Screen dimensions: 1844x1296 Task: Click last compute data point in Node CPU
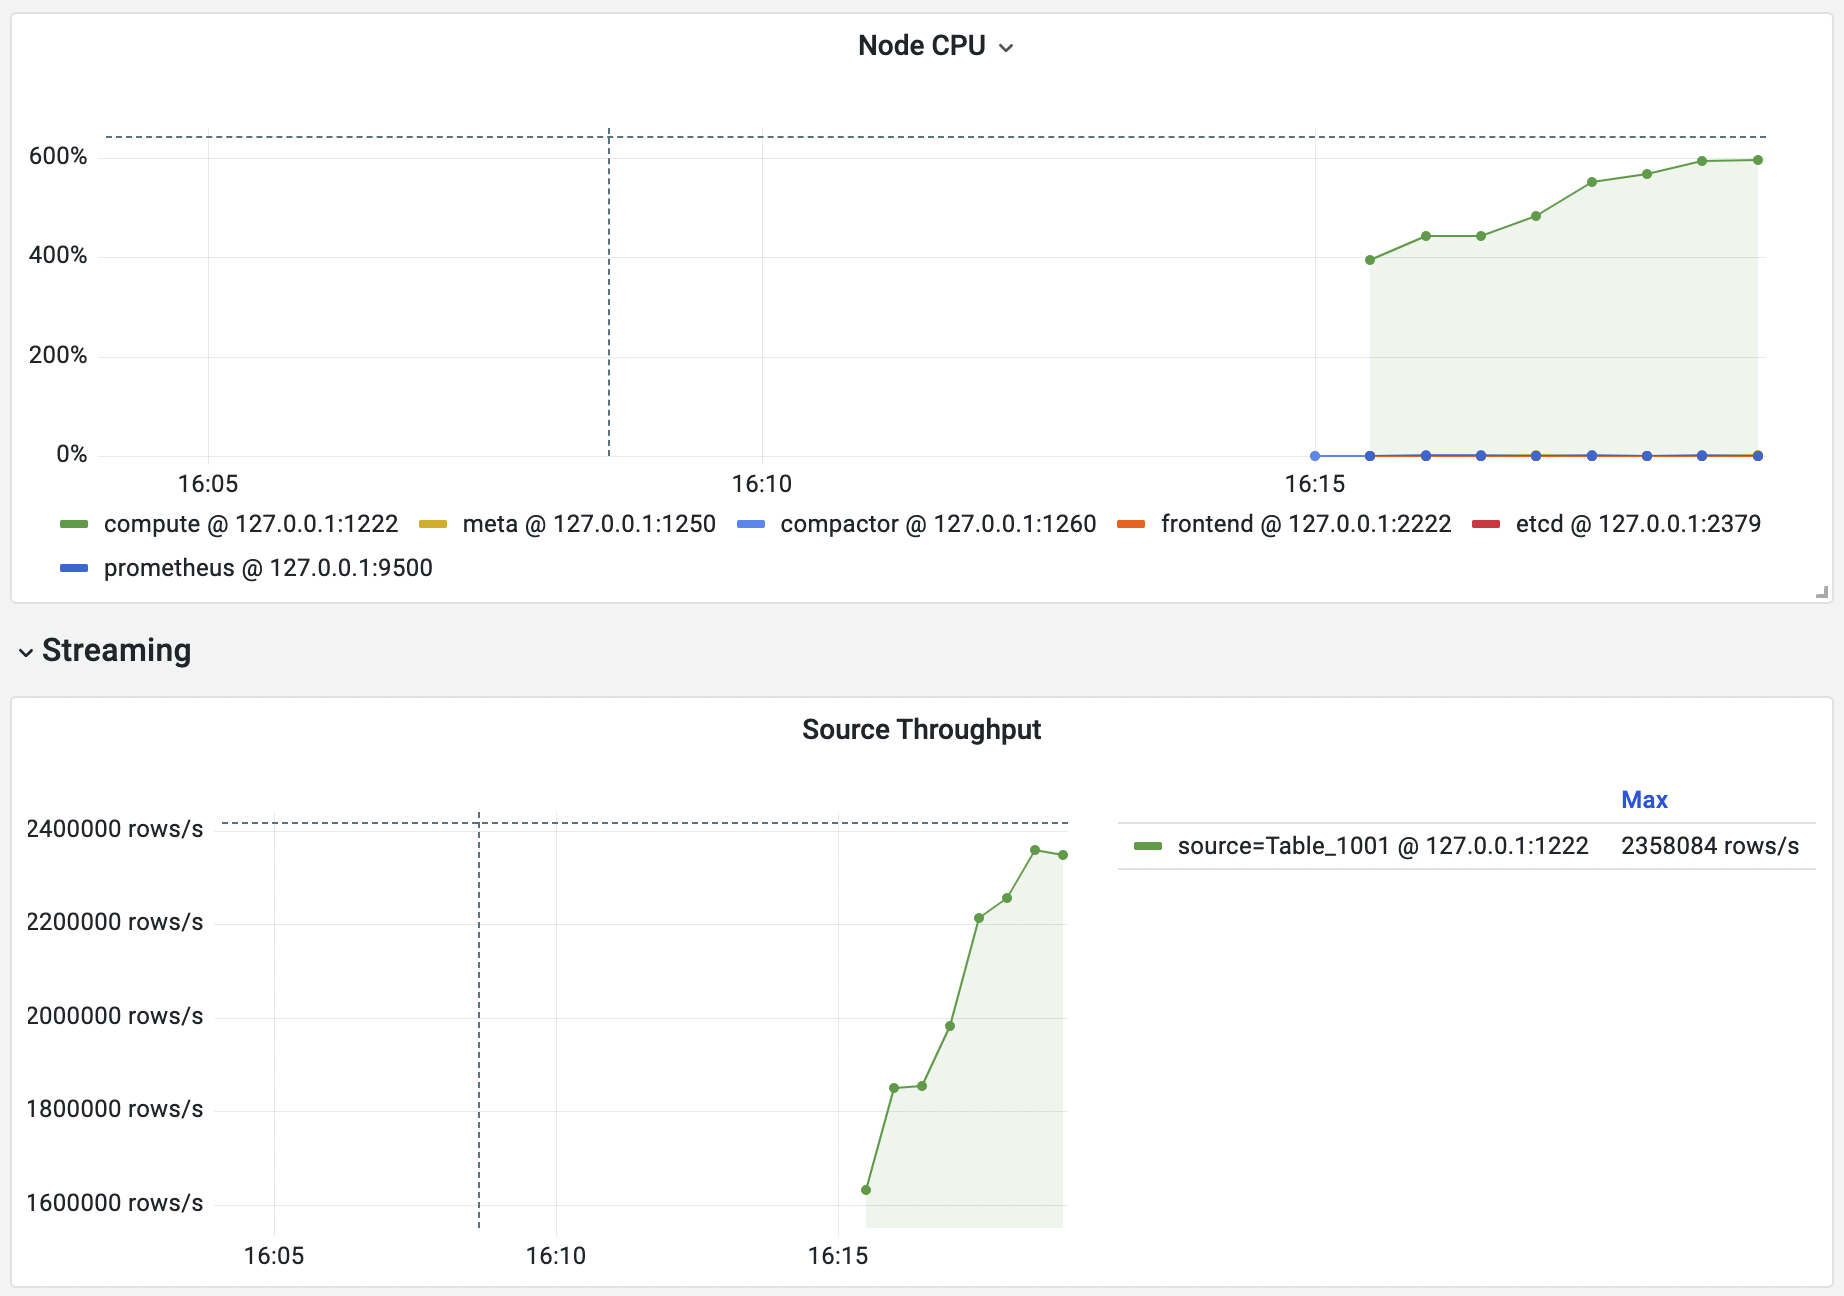point(1758,160)
